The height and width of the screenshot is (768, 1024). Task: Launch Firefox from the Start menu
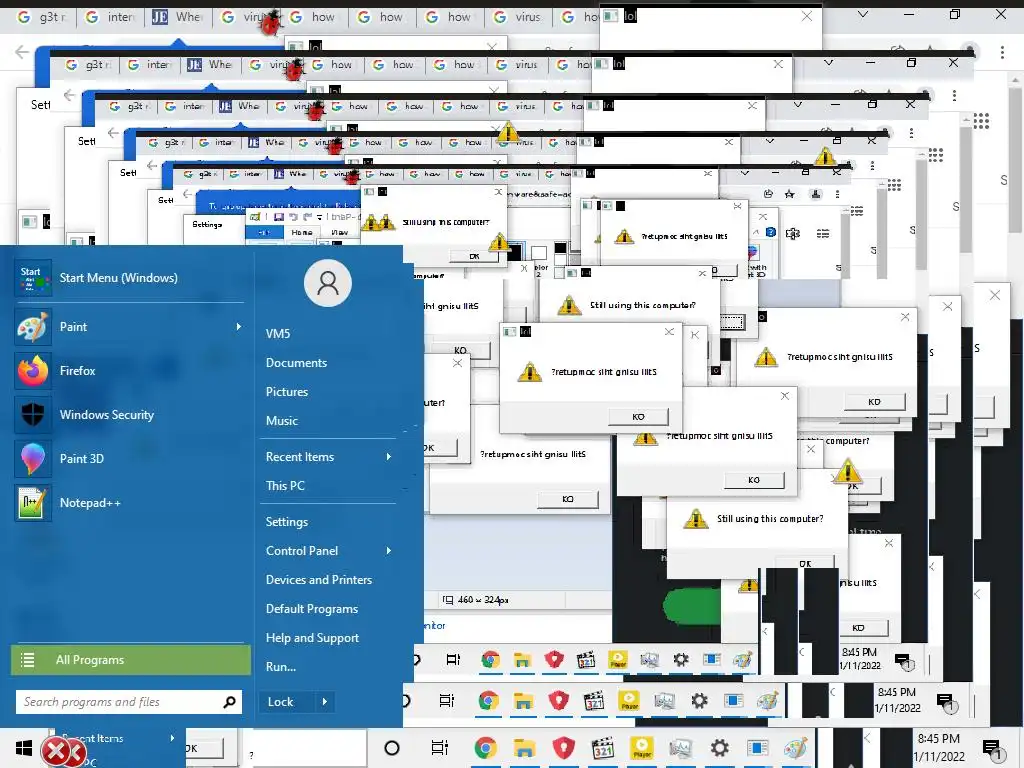(129, 371)
